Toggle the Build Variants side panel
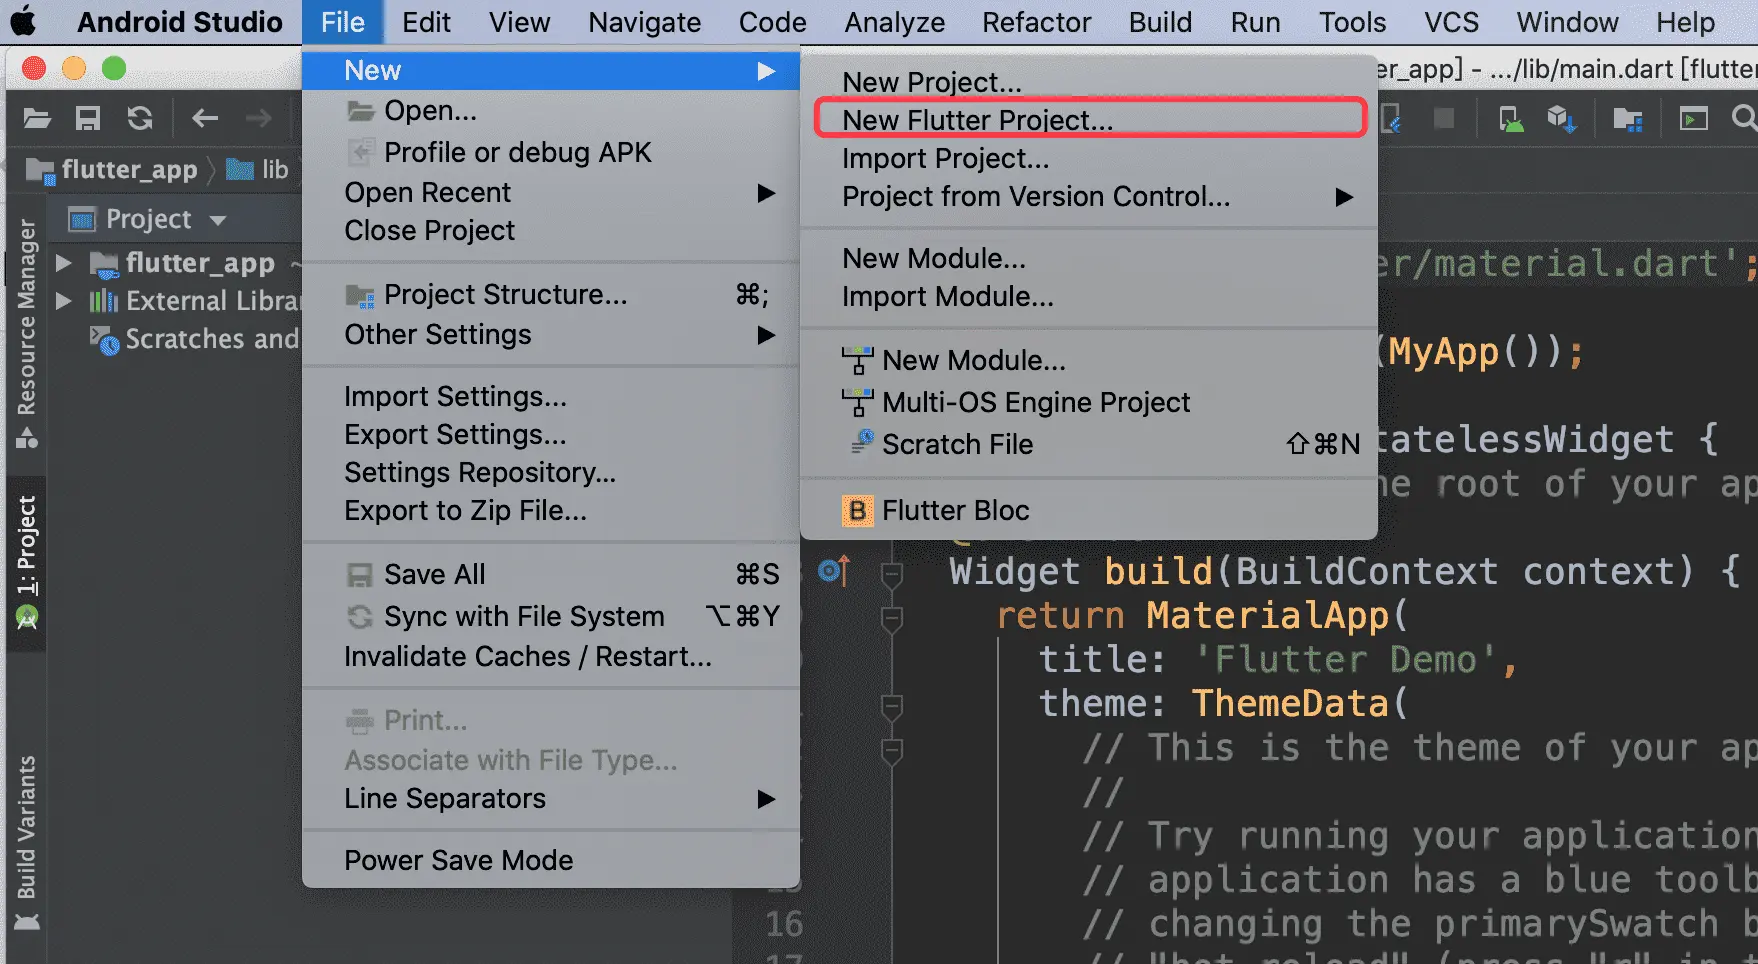 (x=27, y=840)
